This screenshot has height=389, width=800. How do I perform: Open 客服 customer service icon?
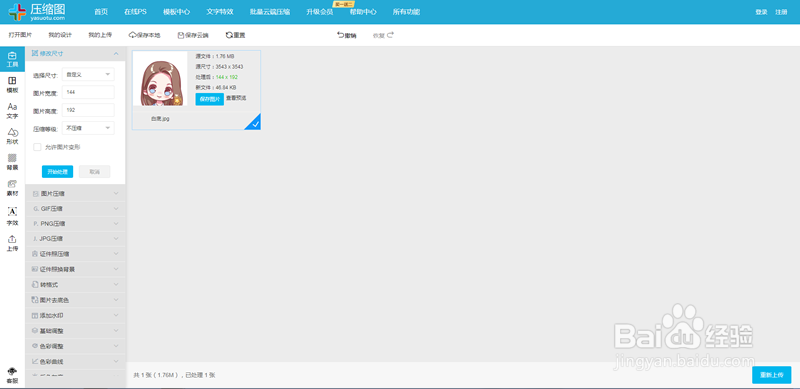click(12, 376)
